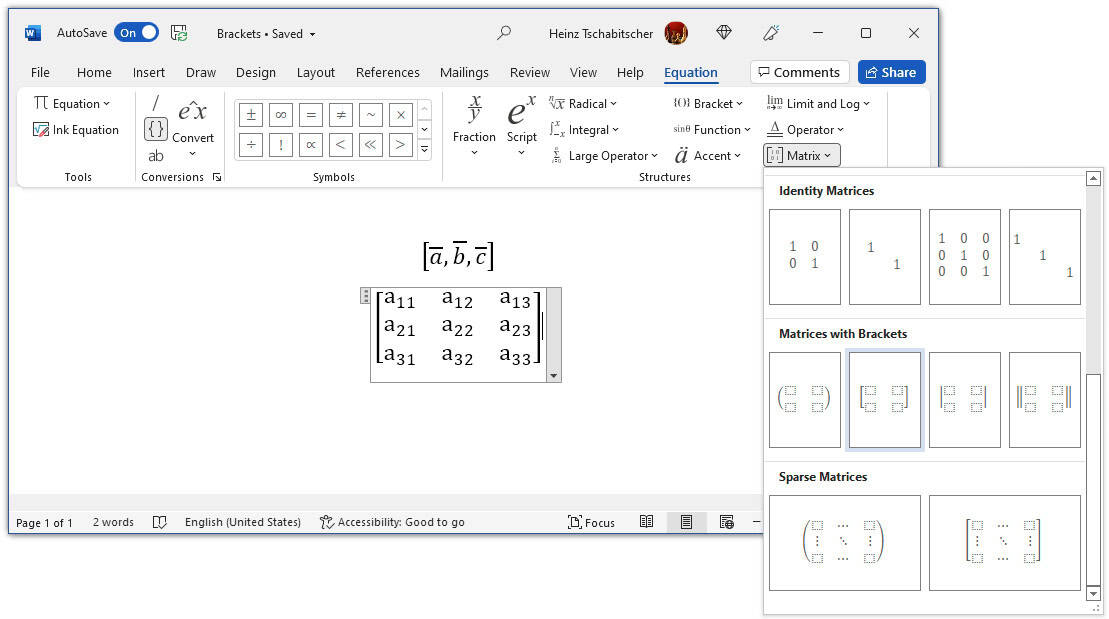Image resolution: width=1109 pixels, height=619 pixels.
Task: Open the Fraction structures dropdown
Action: (x=474, y=127)
